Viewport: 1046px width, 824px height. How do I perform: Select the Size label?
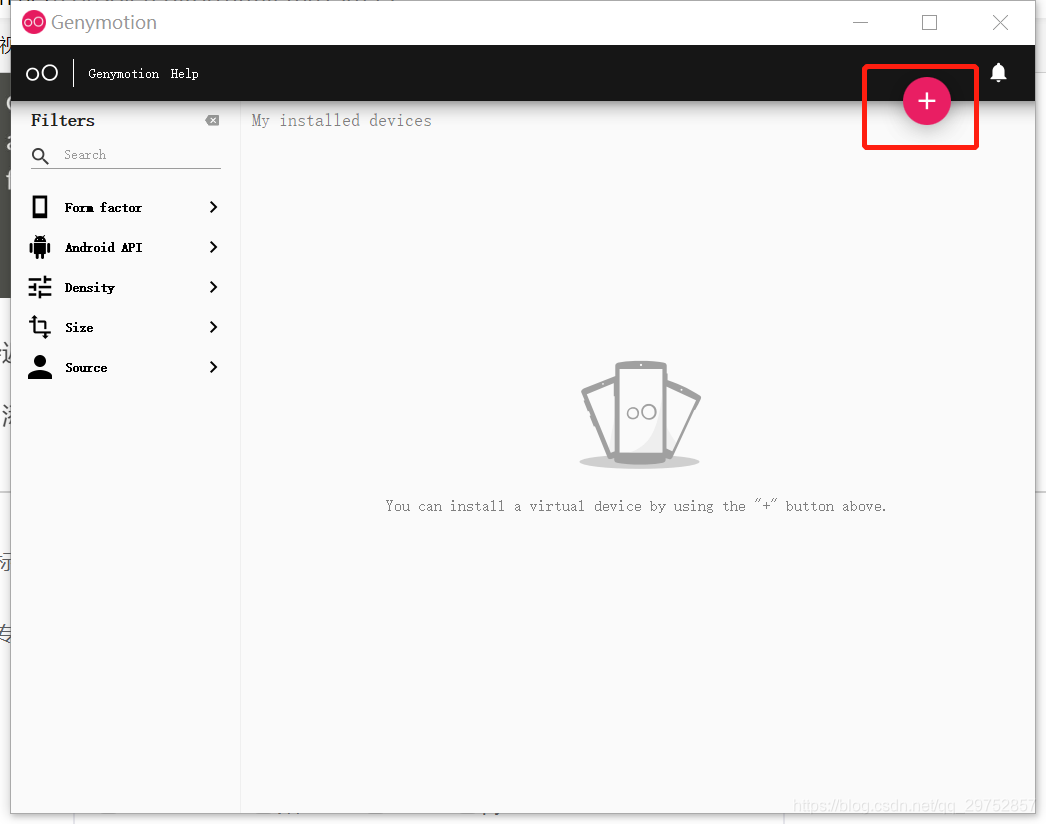79,328
